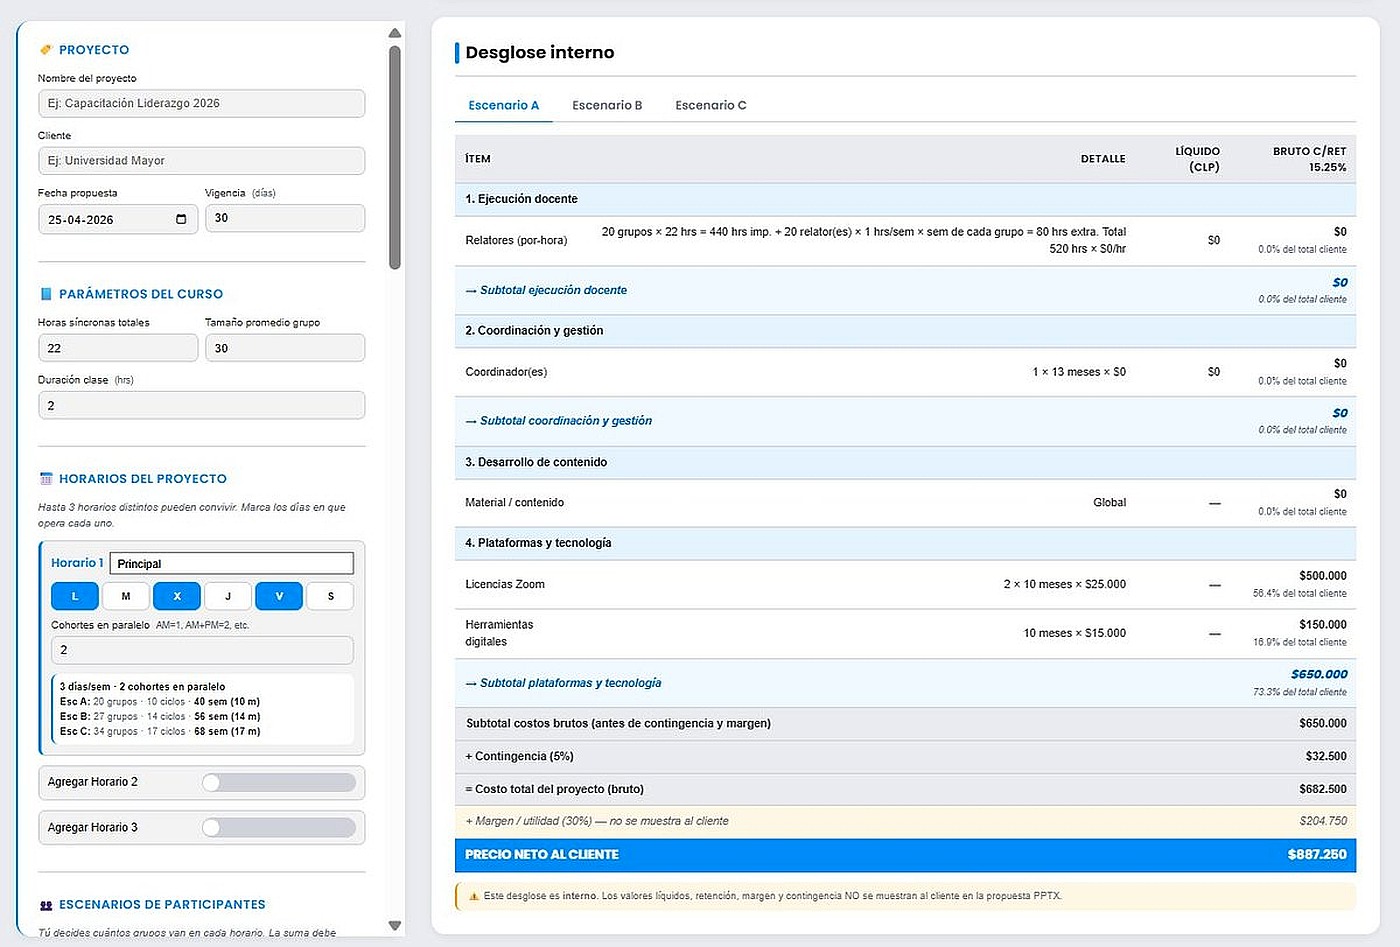Click the Licencias Zoom item
Screen dimensions: 1400x947
point(505,584)
